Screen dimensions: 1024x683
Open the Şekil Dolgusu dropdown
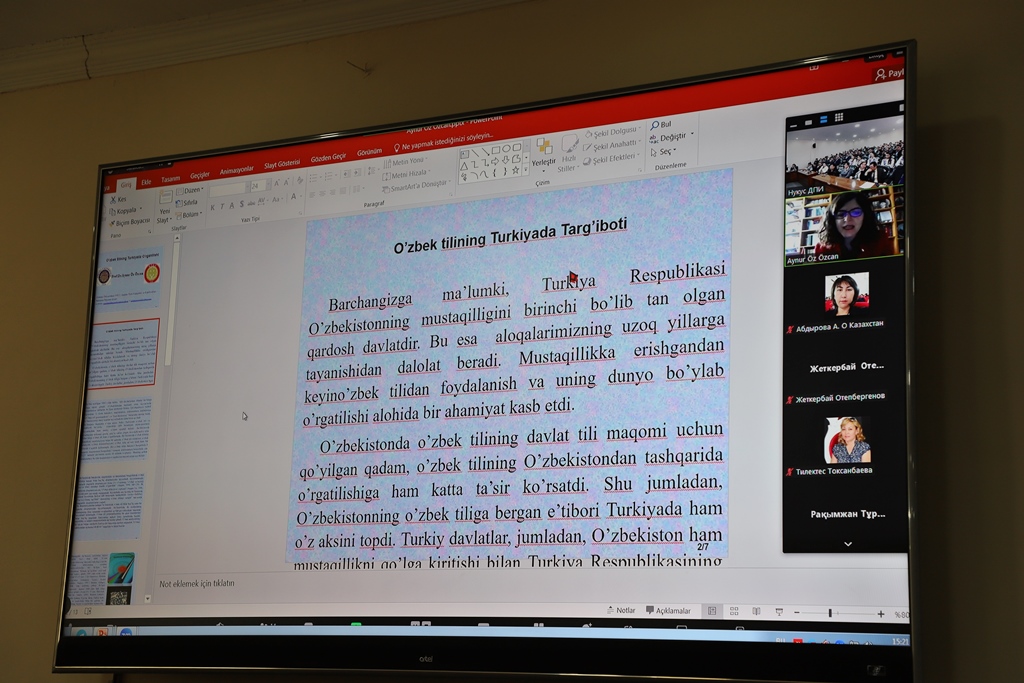612,132
